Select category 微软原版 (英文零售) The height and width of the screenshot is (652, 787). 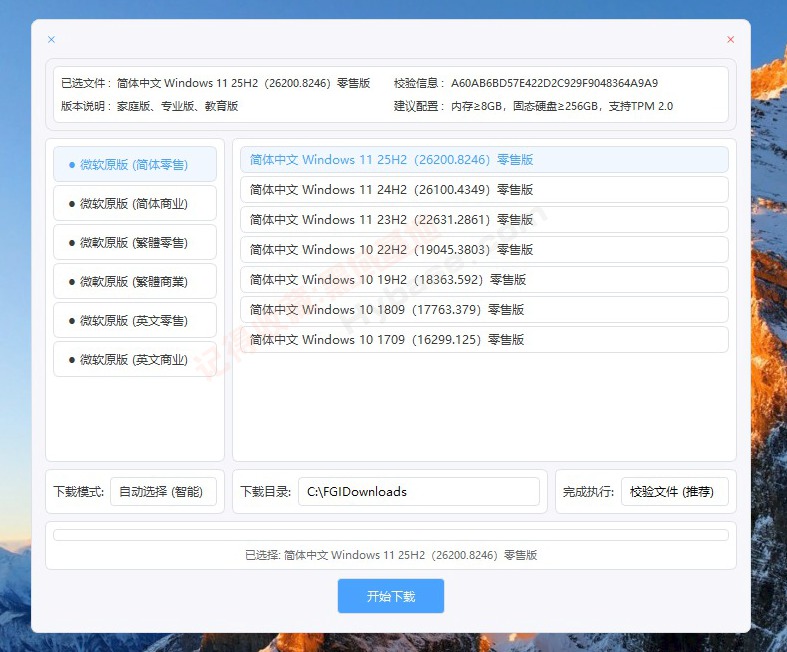click(x=135, y=320)
